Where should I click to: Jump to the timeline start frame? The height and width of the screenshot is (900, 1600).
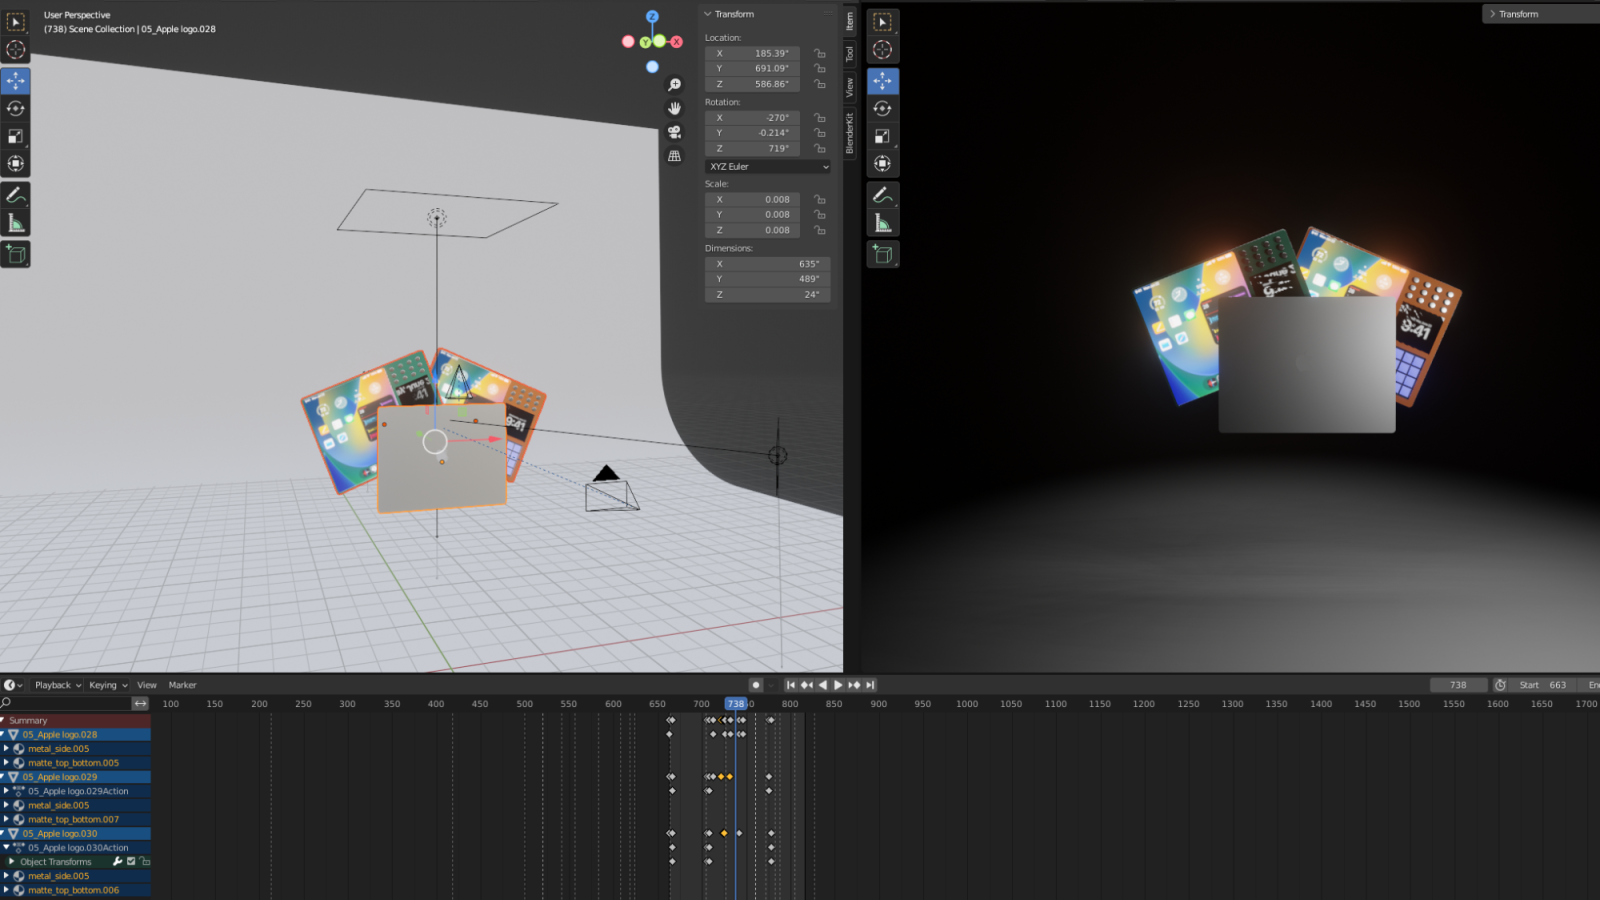(790, 685)
